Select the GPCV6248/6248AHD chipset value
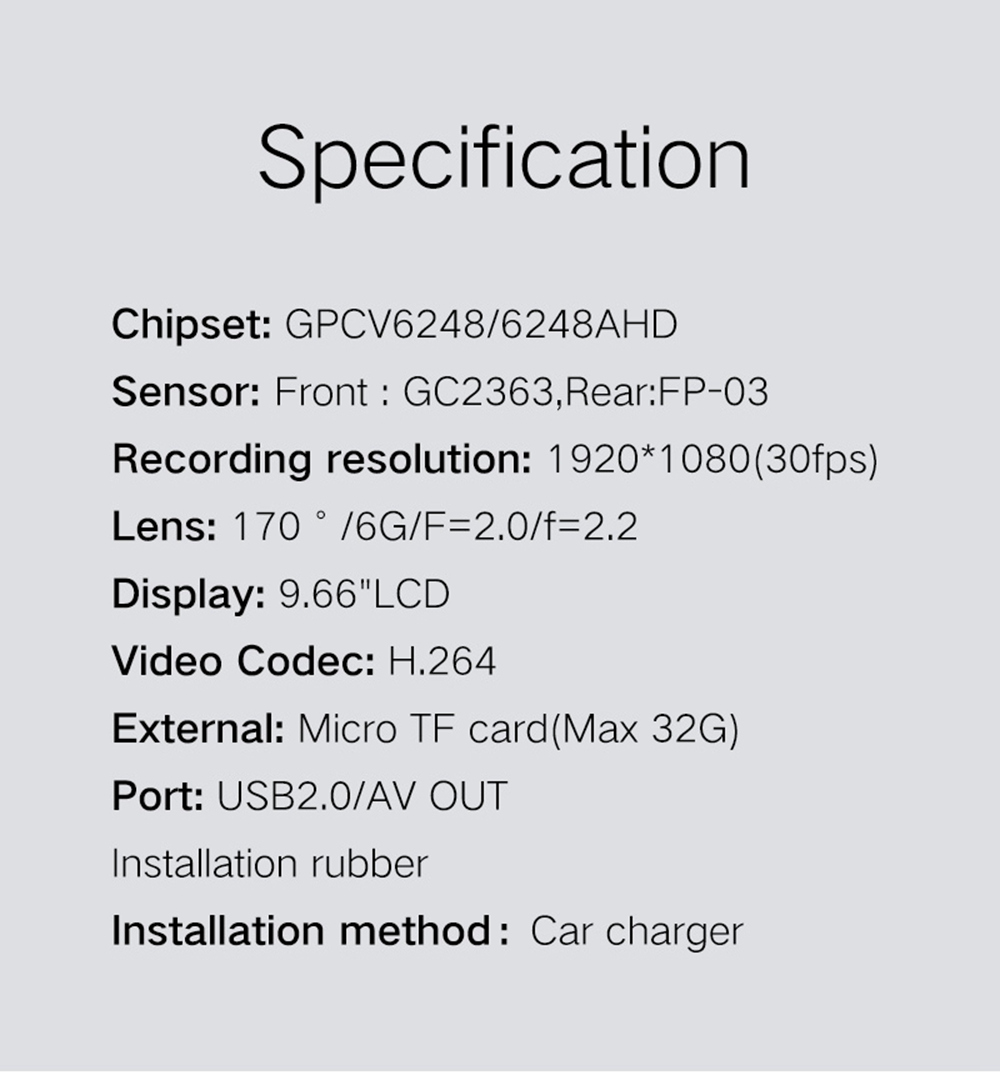Screen dimensions: 1000x1080 point(481,325)
